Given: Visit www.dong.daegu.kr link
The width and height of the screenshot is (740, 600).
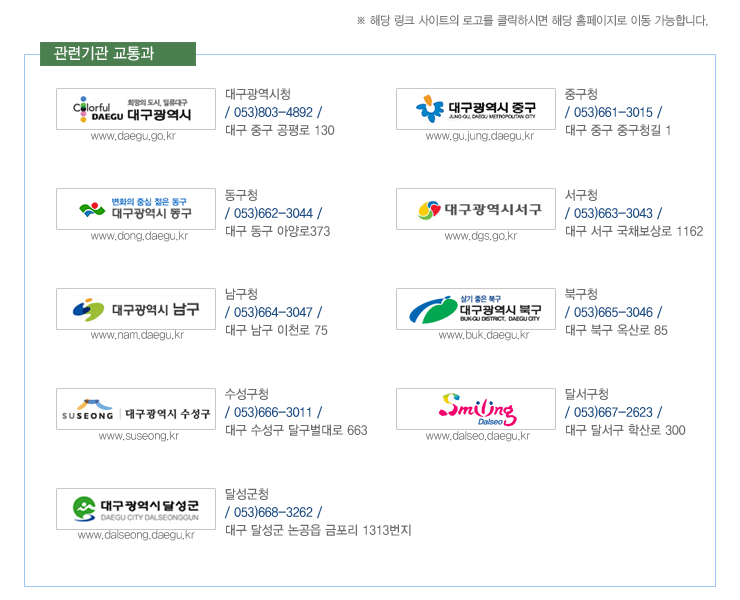Looking at the screenshot, I should (x=139, y=236).
